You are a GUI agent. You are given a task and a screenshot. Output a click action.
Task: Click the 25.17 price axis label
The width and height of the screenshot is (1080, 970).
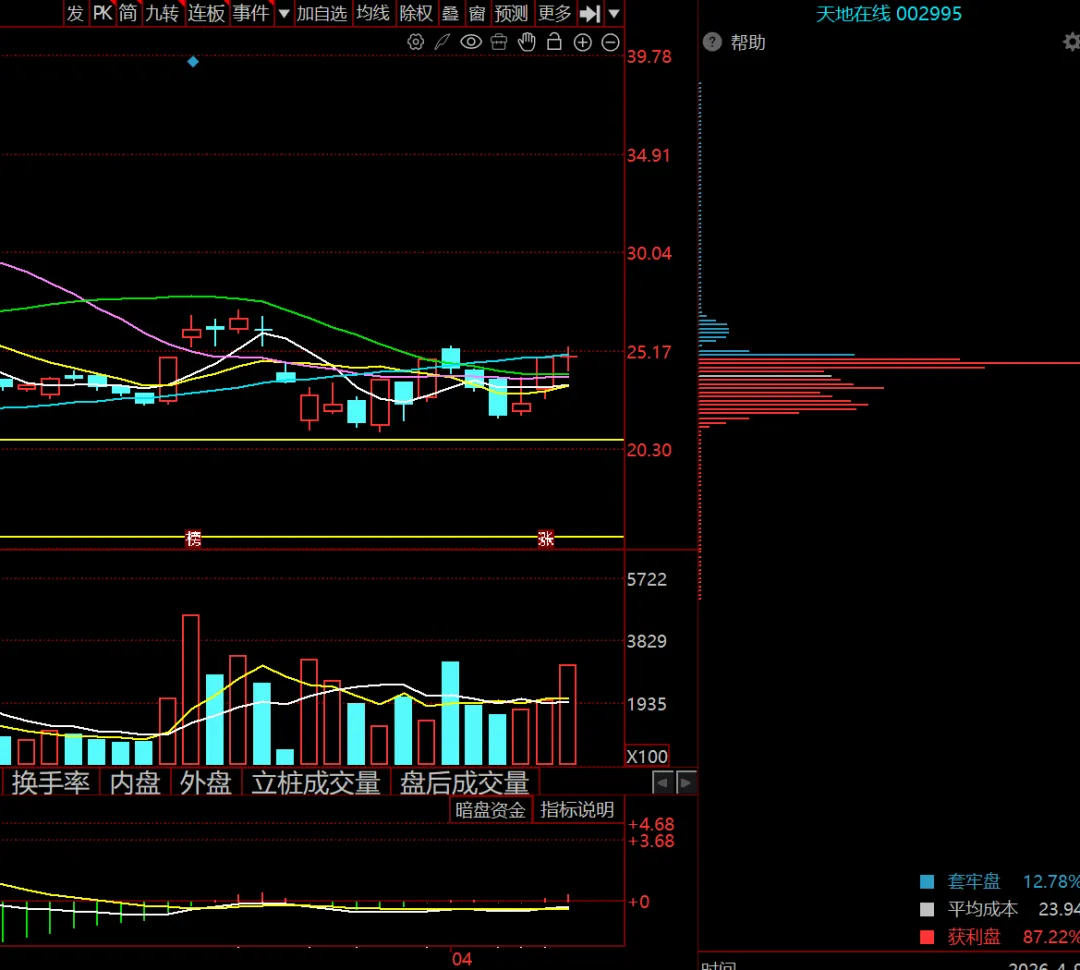coord(649,353)
